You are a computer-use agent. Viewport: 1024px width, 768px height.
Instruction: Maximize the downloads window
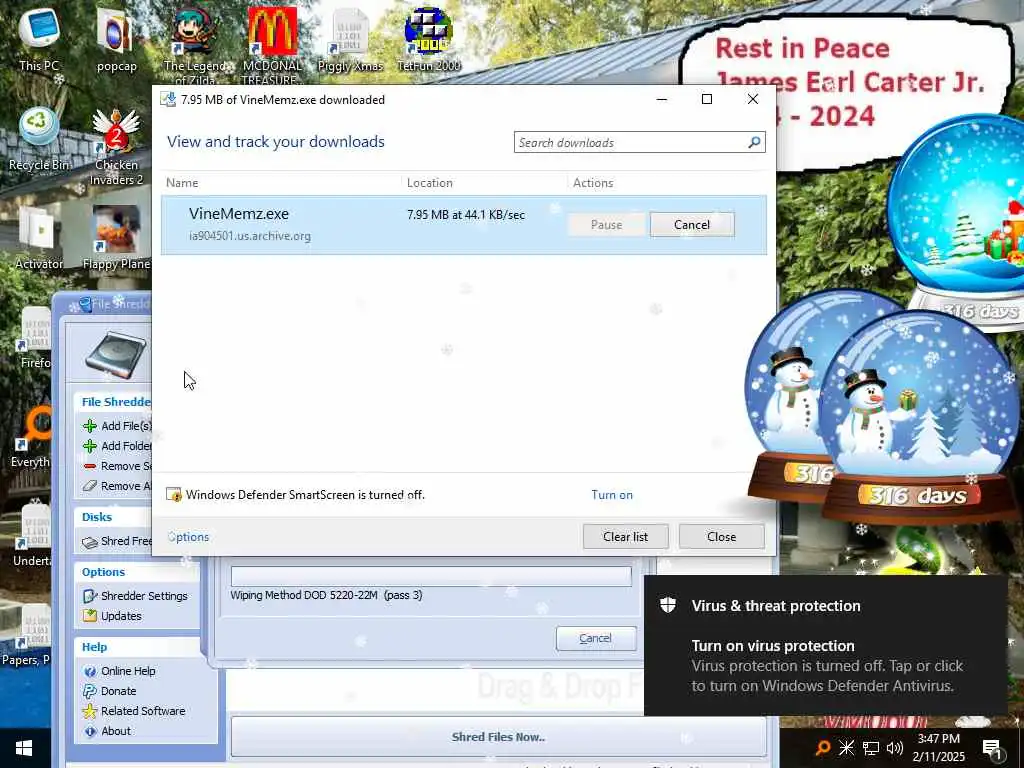coord(707,99)
